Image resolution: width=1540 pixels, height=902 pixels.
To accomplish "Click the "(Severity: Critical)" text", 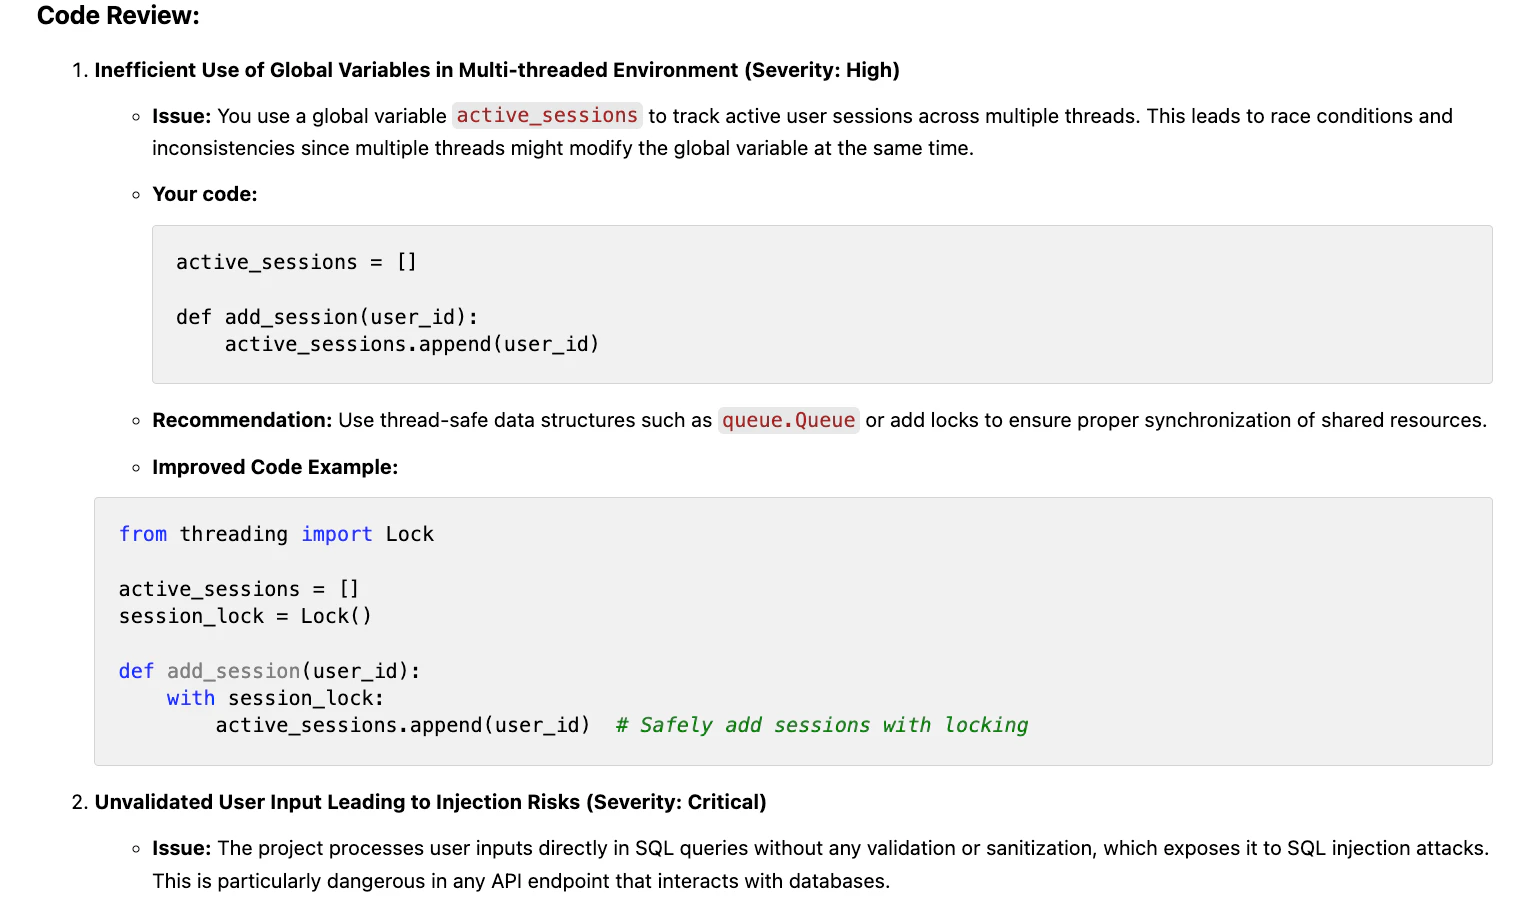I will (x=676, y=802).
